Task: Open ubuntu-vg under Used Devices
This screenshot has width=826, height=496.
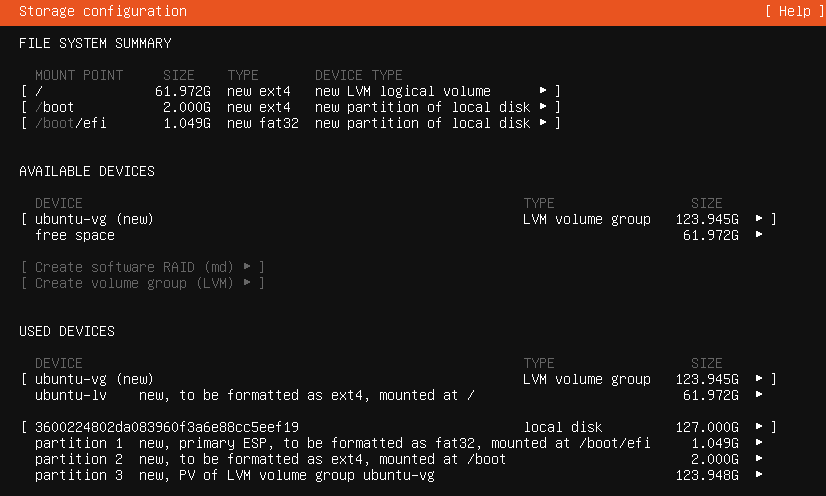Action: pyautogui.click(x=399, y=379)
